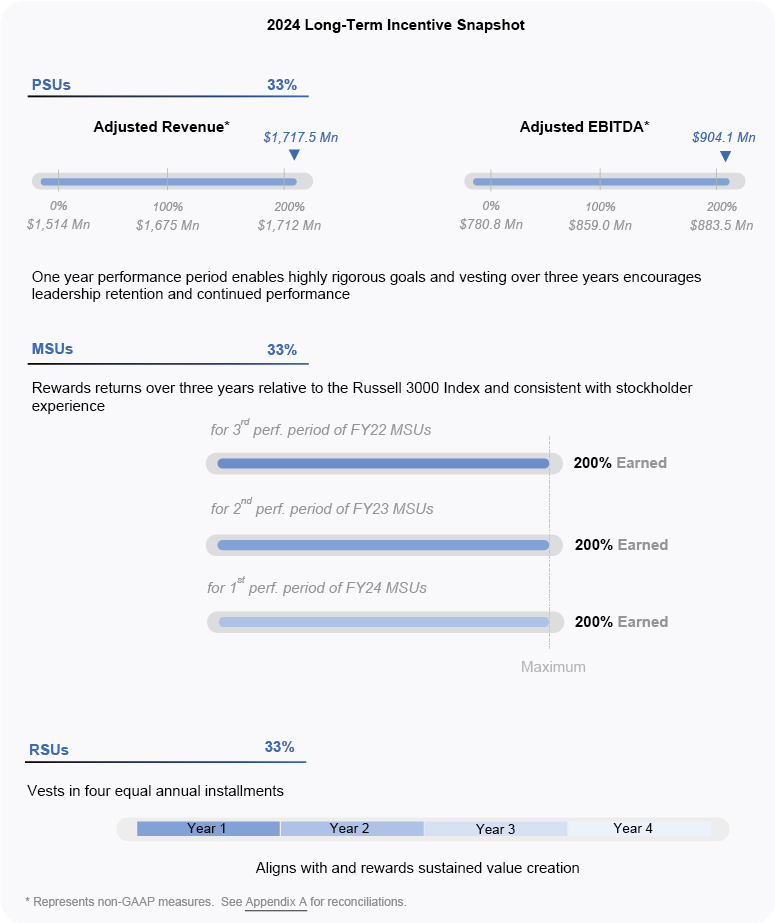Click the $1,675 Mn revenue target label
This screenshot has height=923, width=775.
point(167,225)
